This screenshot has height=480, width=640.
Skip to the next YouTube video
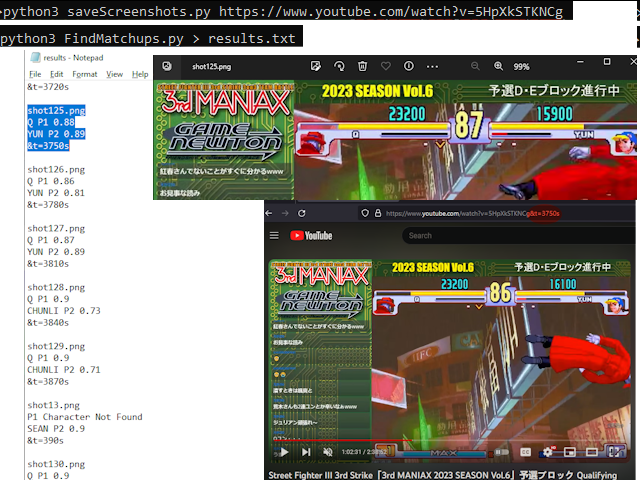tap(306, 452)
